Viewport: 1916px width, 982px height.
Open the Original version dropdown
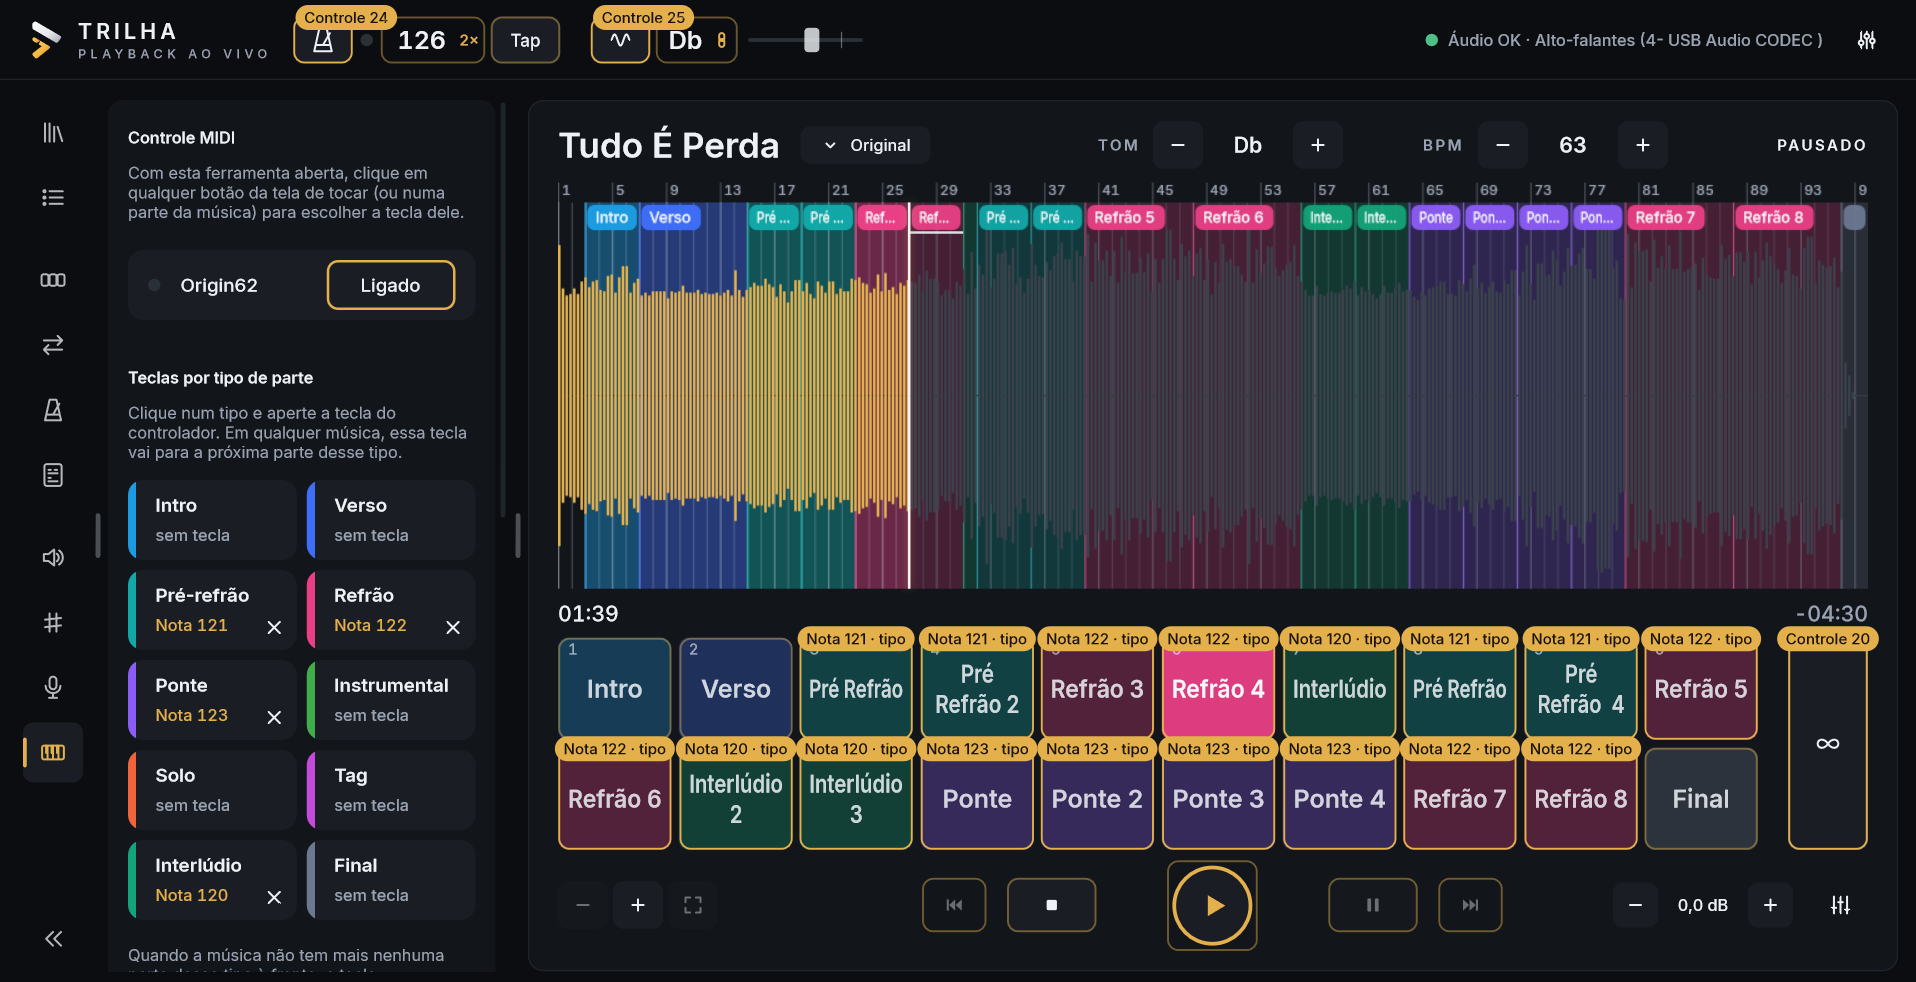click(866, 145)
